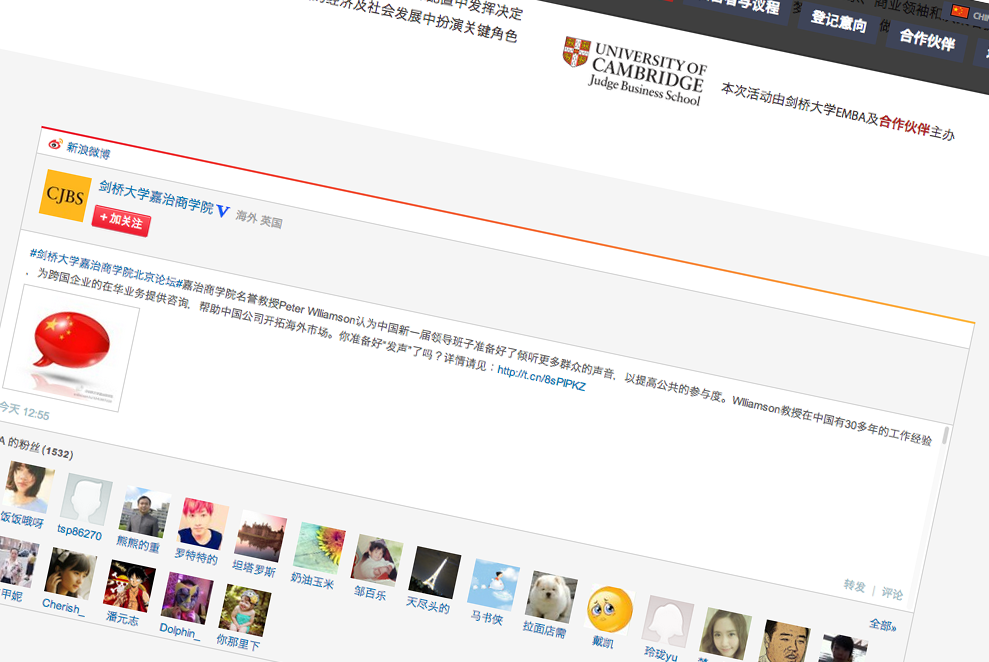Click the Sina Weibo eye logo icon
989x662 pixels.
(56, 144)
